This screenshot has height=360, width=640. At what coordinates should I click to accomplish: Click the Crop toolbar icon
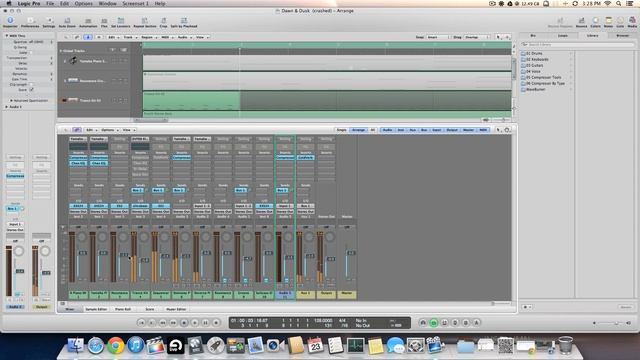[163, 22]
